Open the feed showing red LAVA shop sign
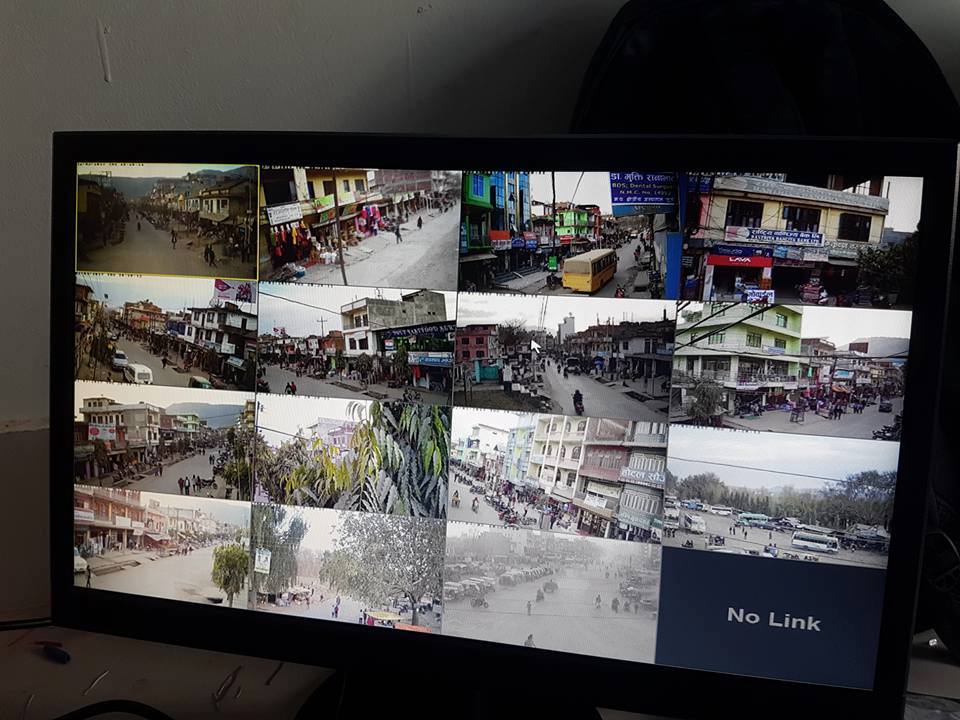Viewport: 960px width, 720px height. (x=800, y=241)
